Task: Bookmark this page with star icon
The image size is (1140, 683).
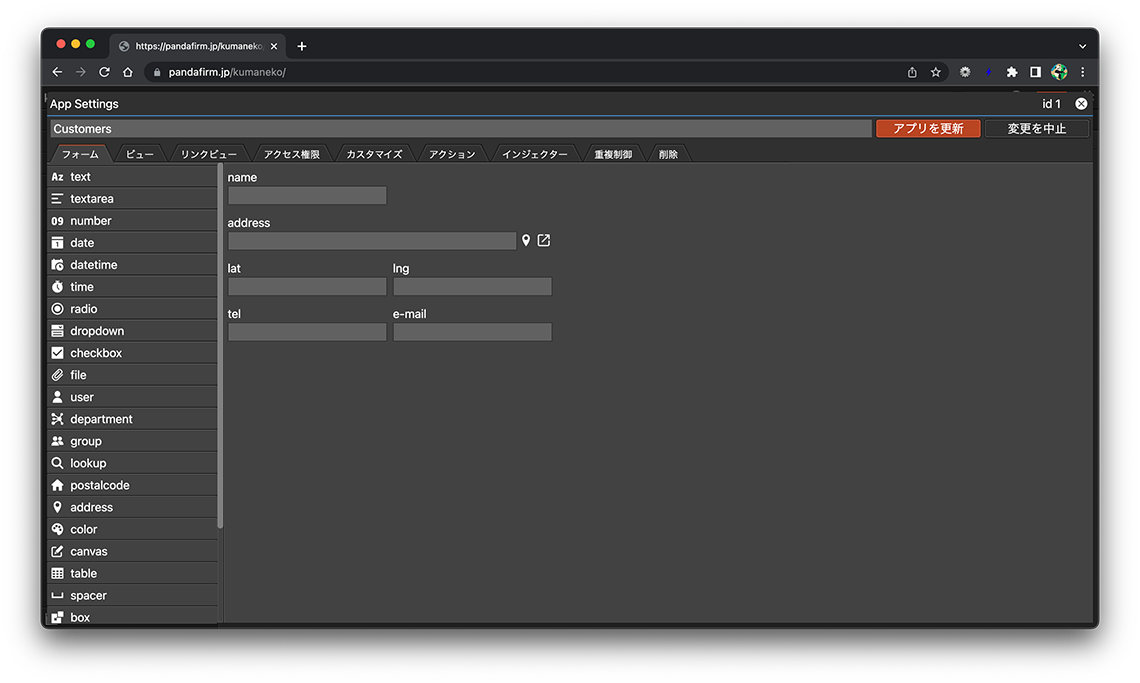Action: [936, 72]
